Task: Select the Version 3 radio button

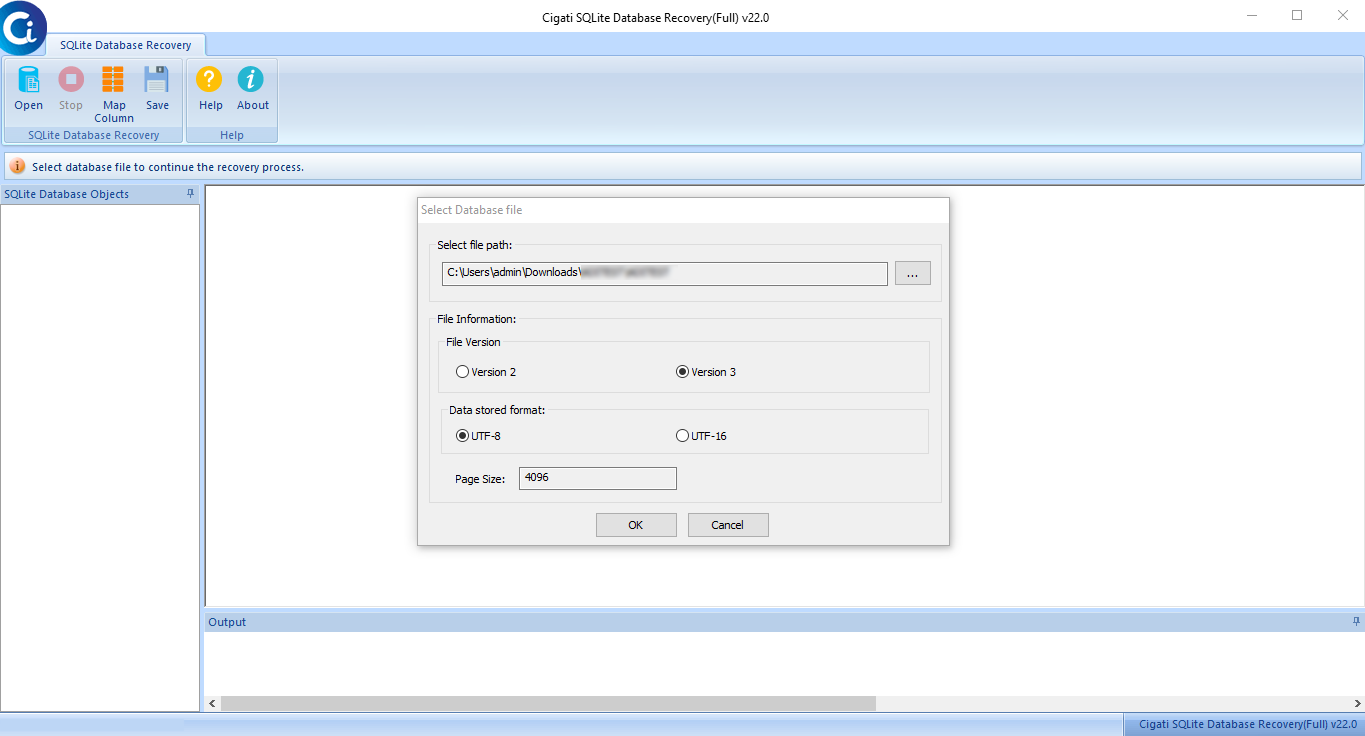Action: pos(706,372)
